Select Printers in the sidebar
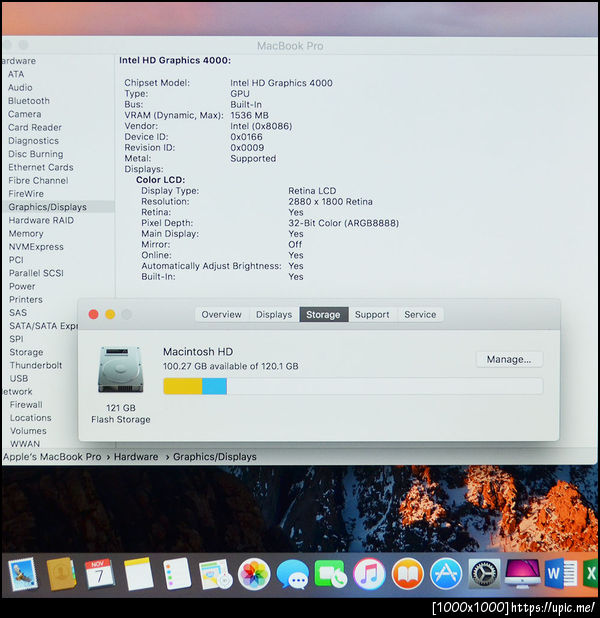Viewport: 600px width, 618px height. [x=26, y=300]
